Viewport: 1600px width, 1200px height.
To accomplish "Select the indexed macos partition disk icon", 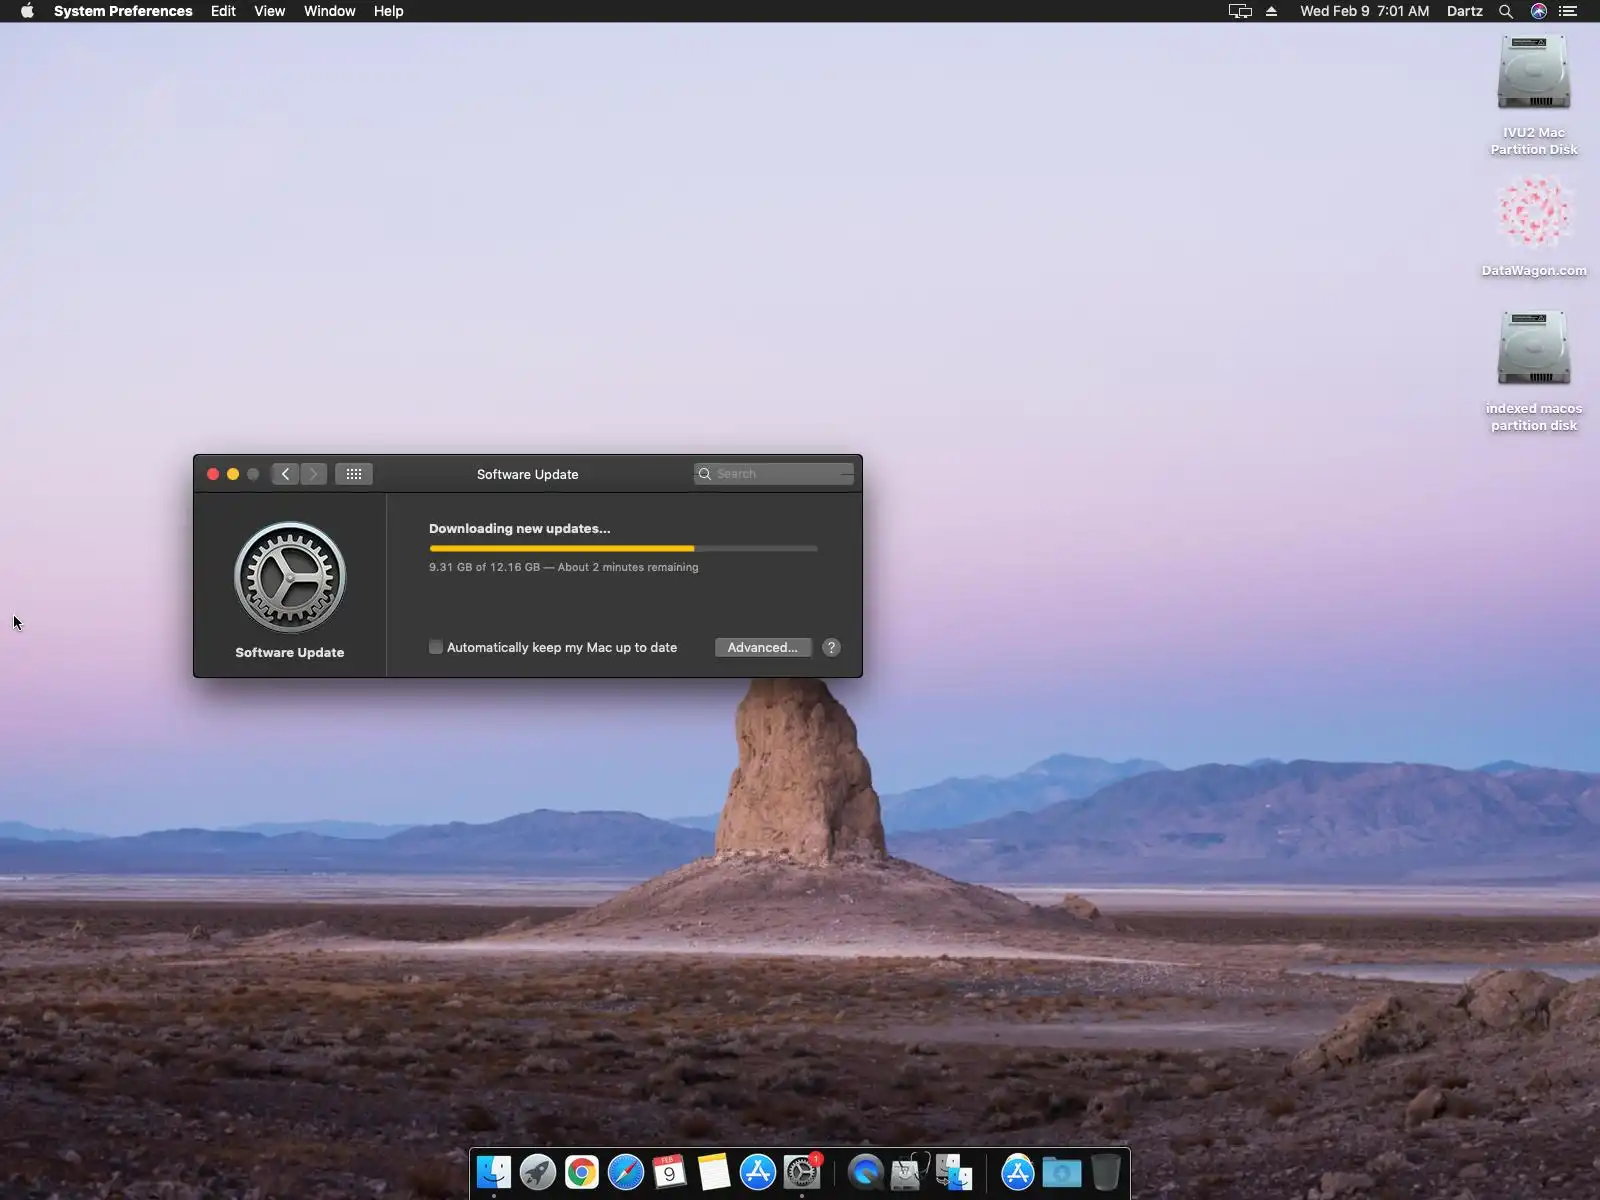I will 1534,348.
